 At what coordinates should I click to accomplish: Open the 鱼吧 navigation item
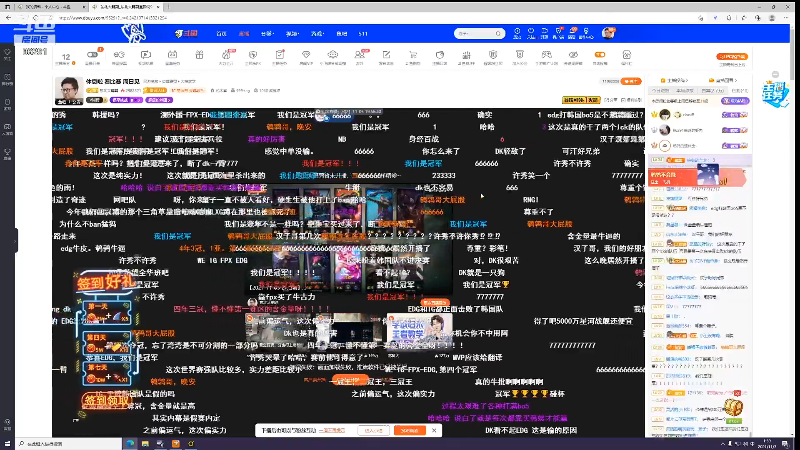point(341,34)
